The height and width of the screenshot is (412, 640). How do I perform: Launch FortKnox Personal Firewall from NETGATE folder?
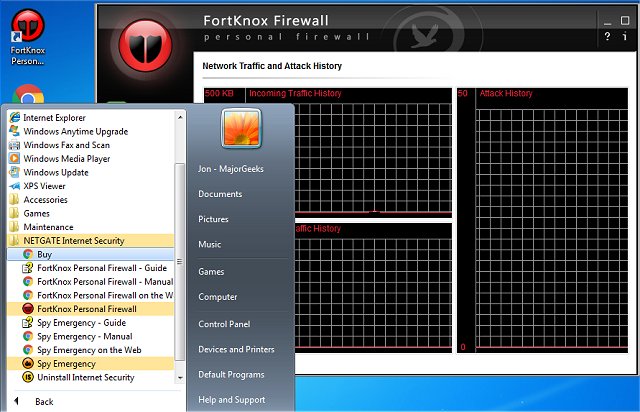(x=90, y=309)
